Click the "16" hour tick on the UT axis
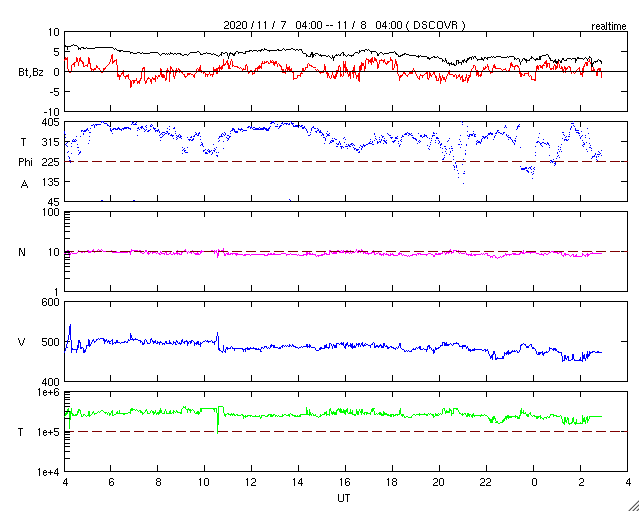The width and height of the screenshot is (640, 512). tap(345, 483)
